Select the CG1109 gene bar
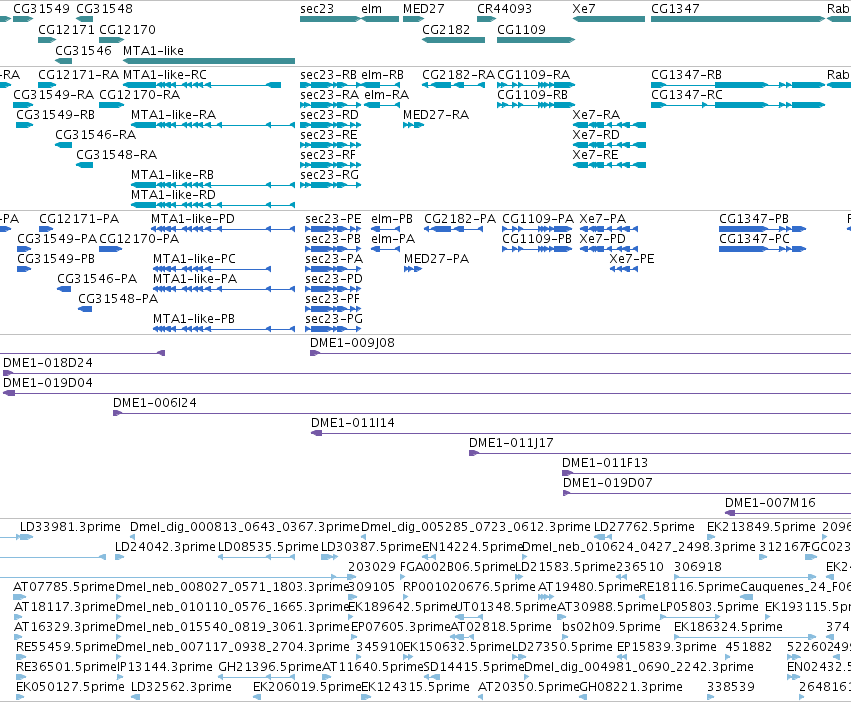 click(536, 40)
